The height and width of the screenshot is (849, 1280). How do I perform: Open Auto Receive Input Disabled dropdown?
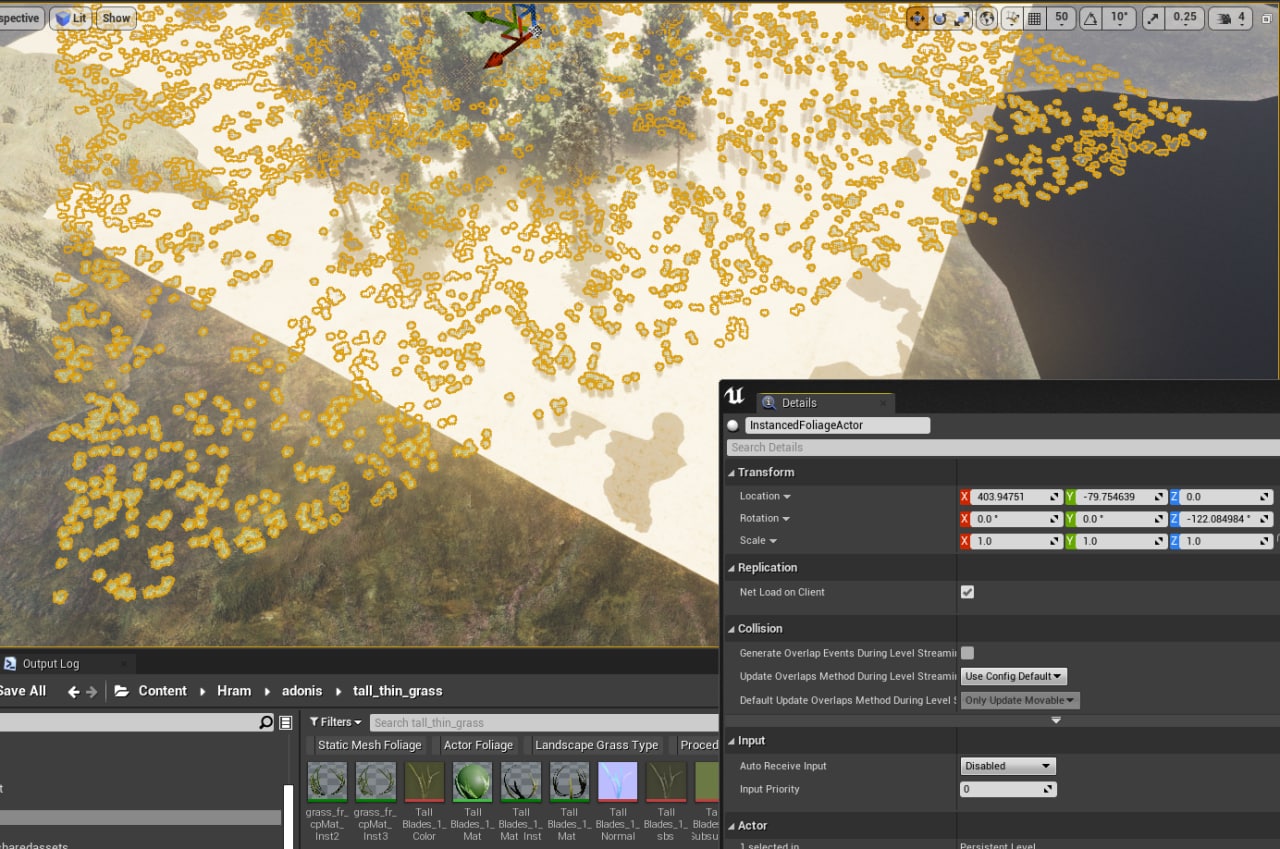tap(1008, 766)
